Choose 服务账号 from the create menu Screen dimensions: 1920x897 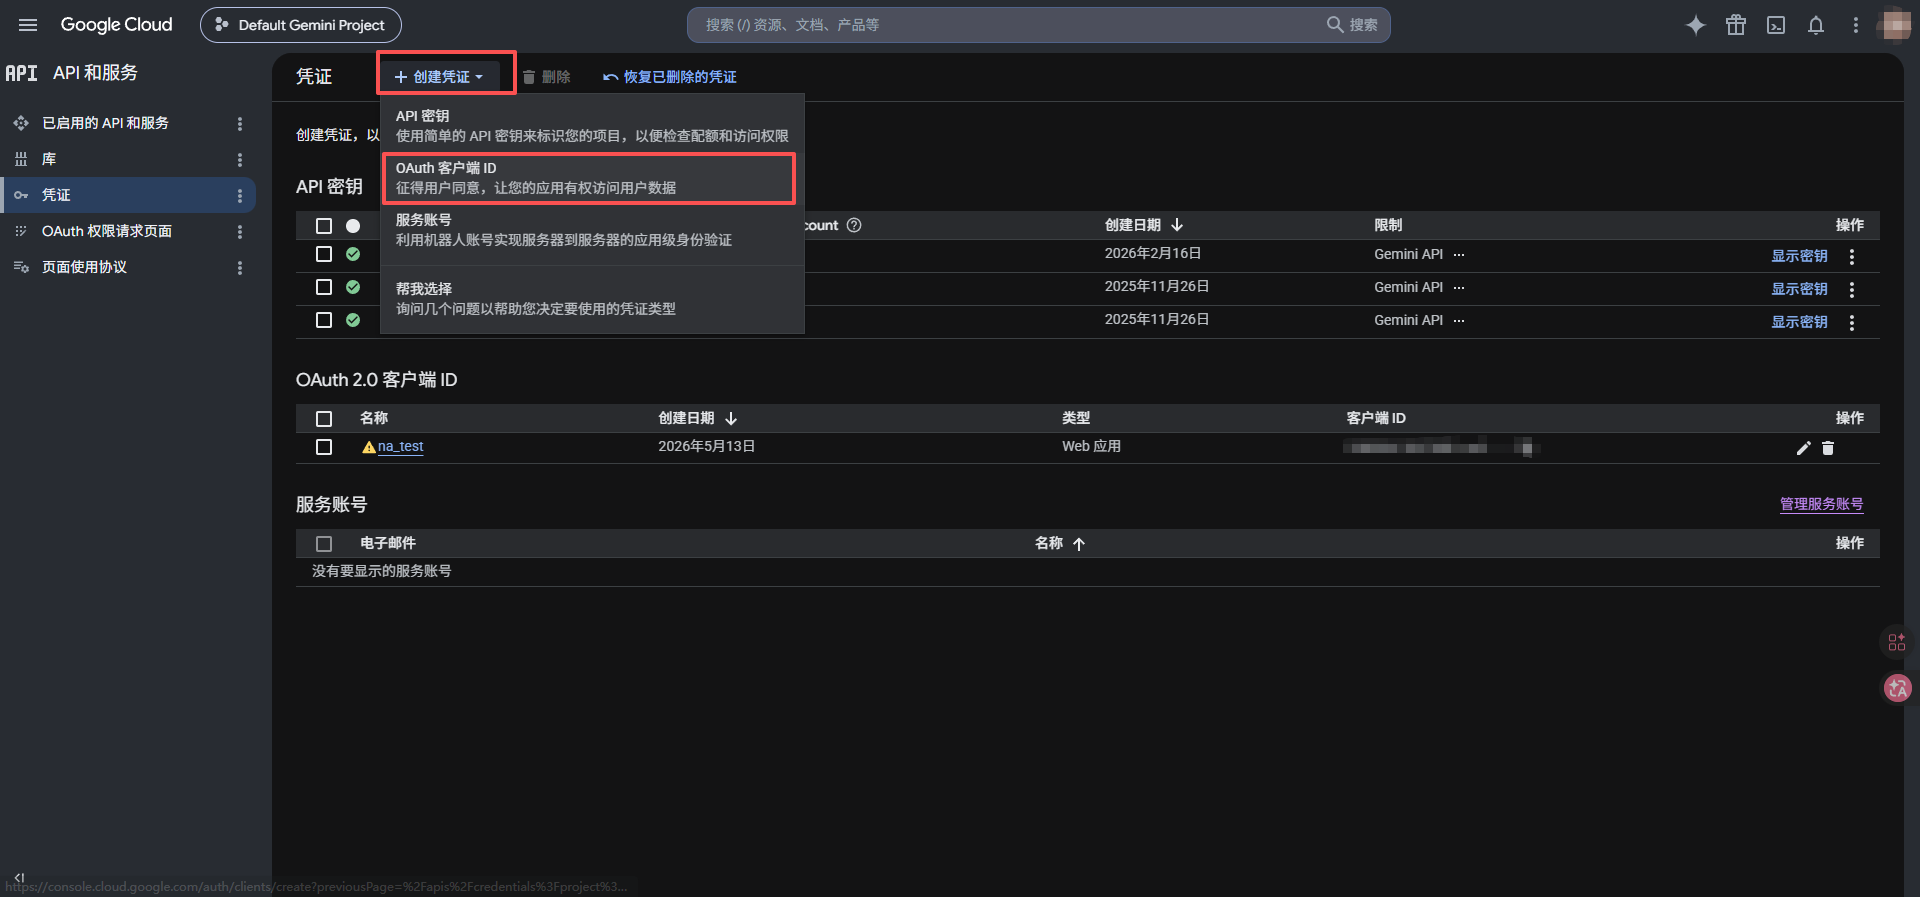point(592,230)
